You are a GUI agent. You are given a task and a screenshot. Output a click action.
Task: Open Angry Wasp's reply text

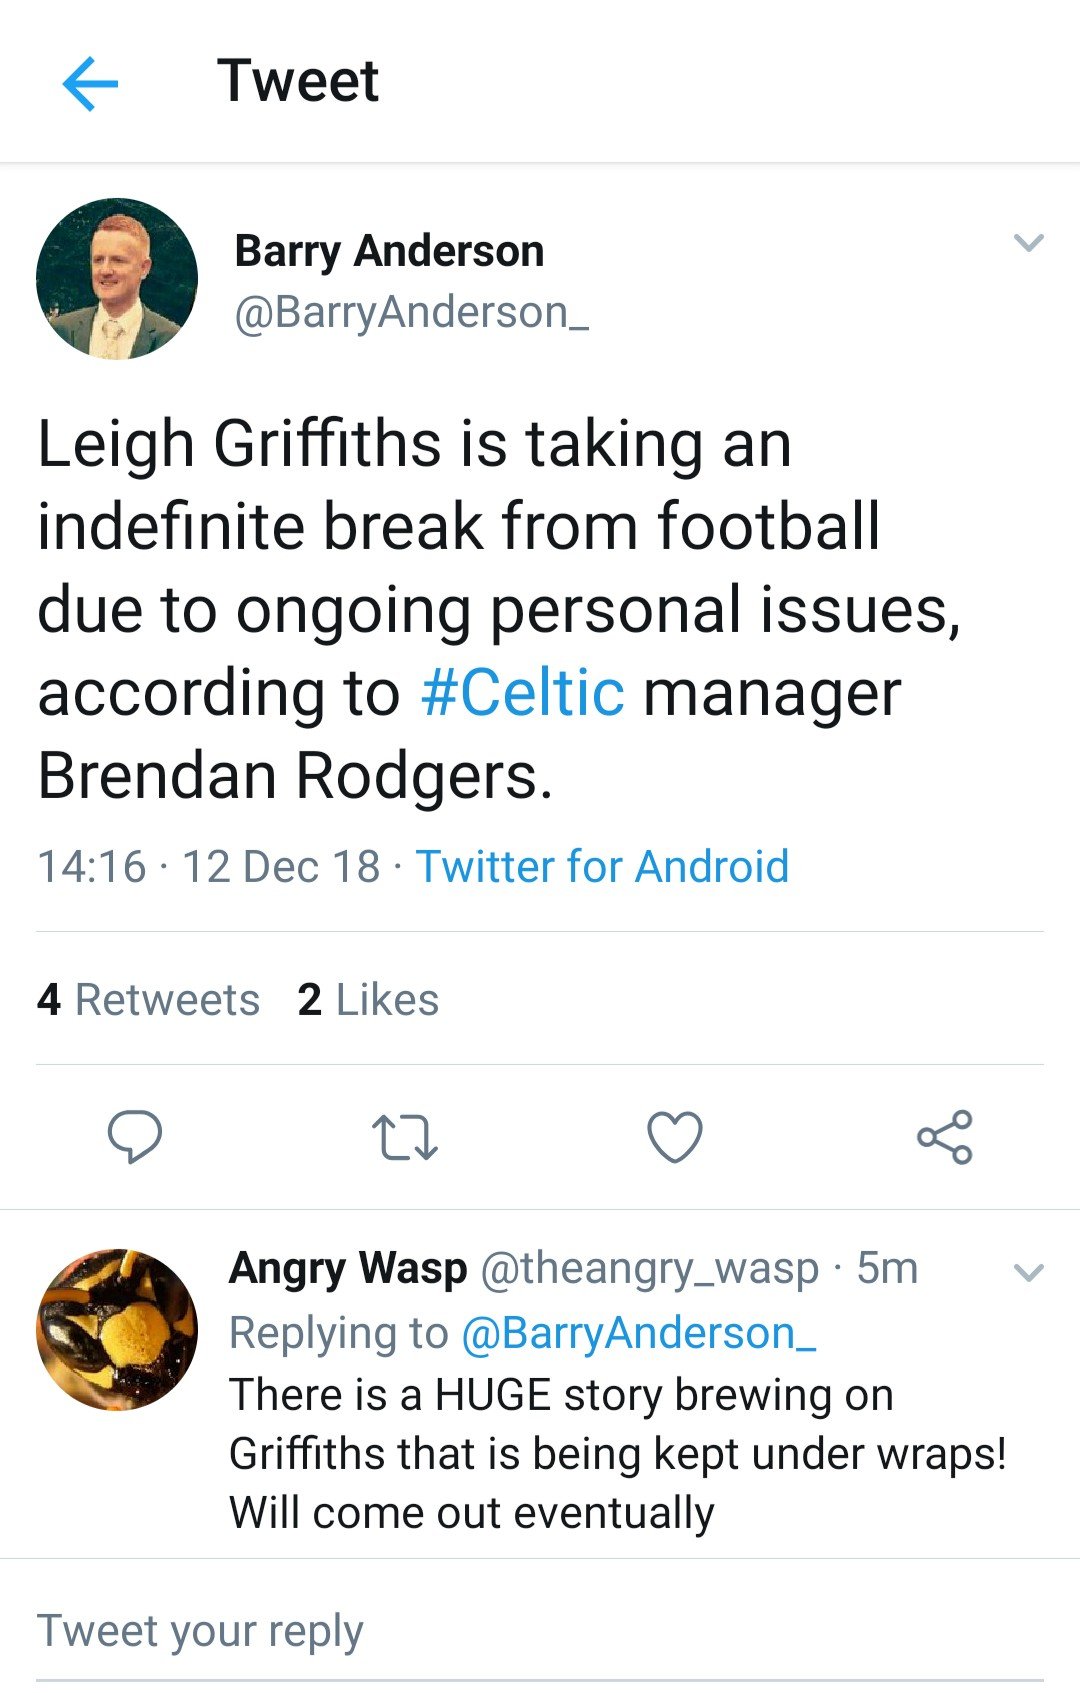pyautogui.click(x=618, y=1454)
